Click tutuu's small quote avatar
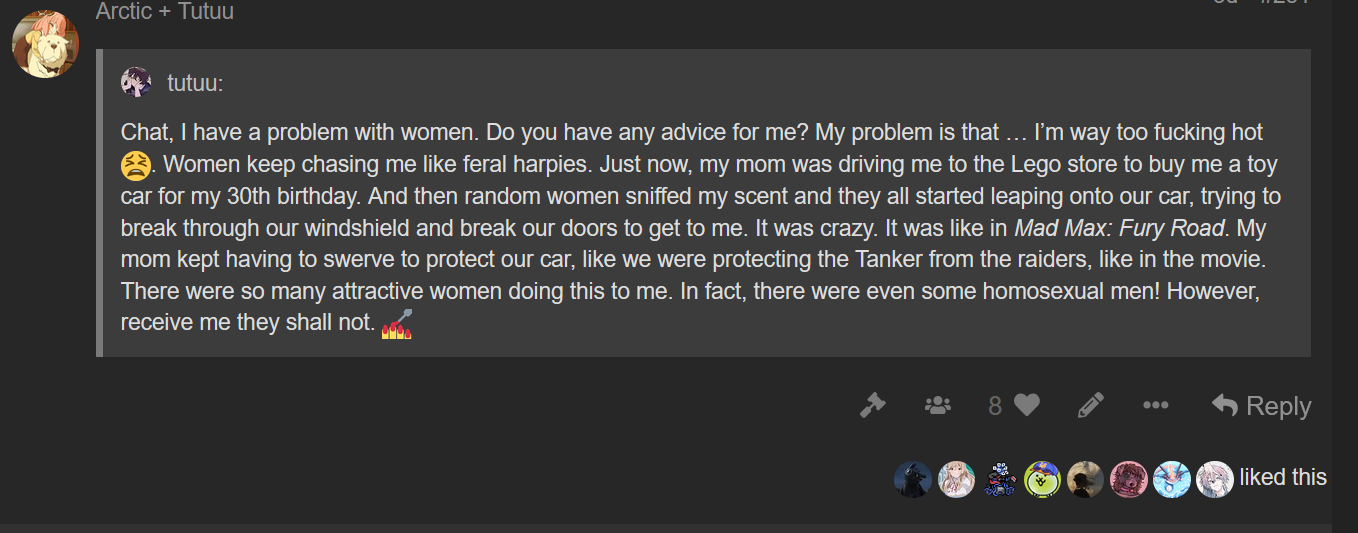This screenshot has height=533, width=1358. coord(137,83)
